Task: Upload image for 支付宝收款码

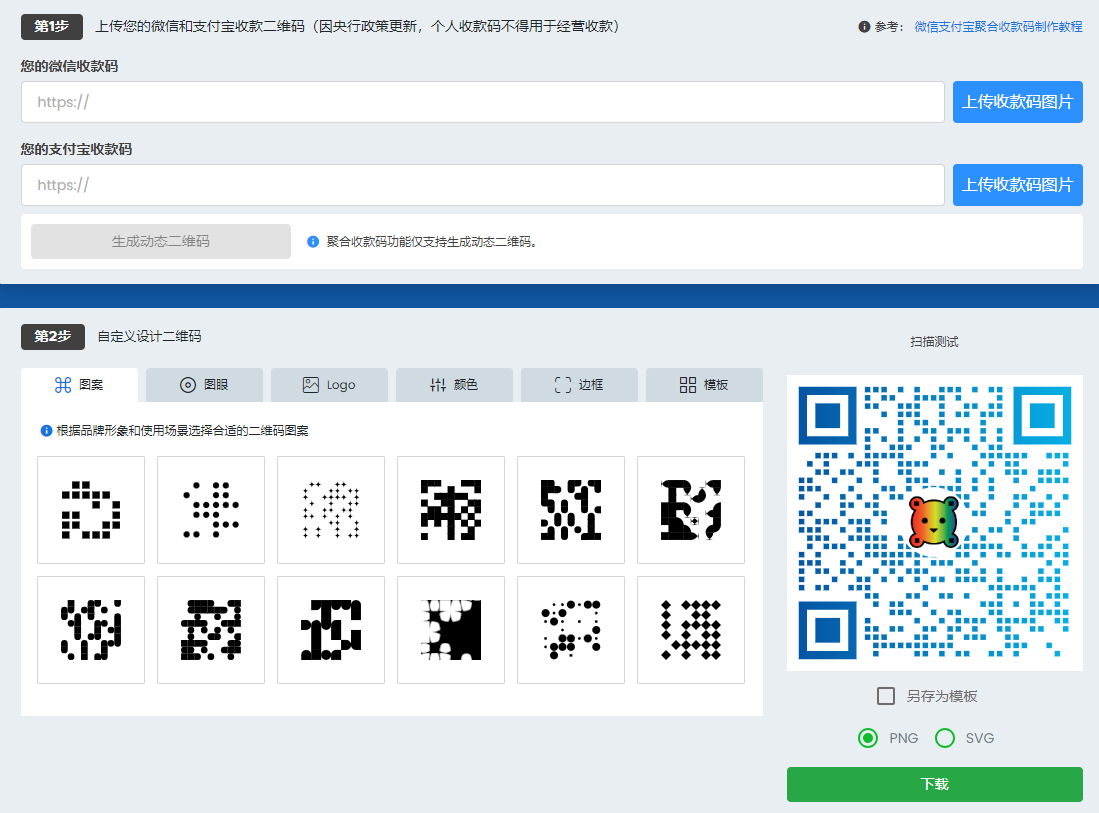Action: [1017, 185]
